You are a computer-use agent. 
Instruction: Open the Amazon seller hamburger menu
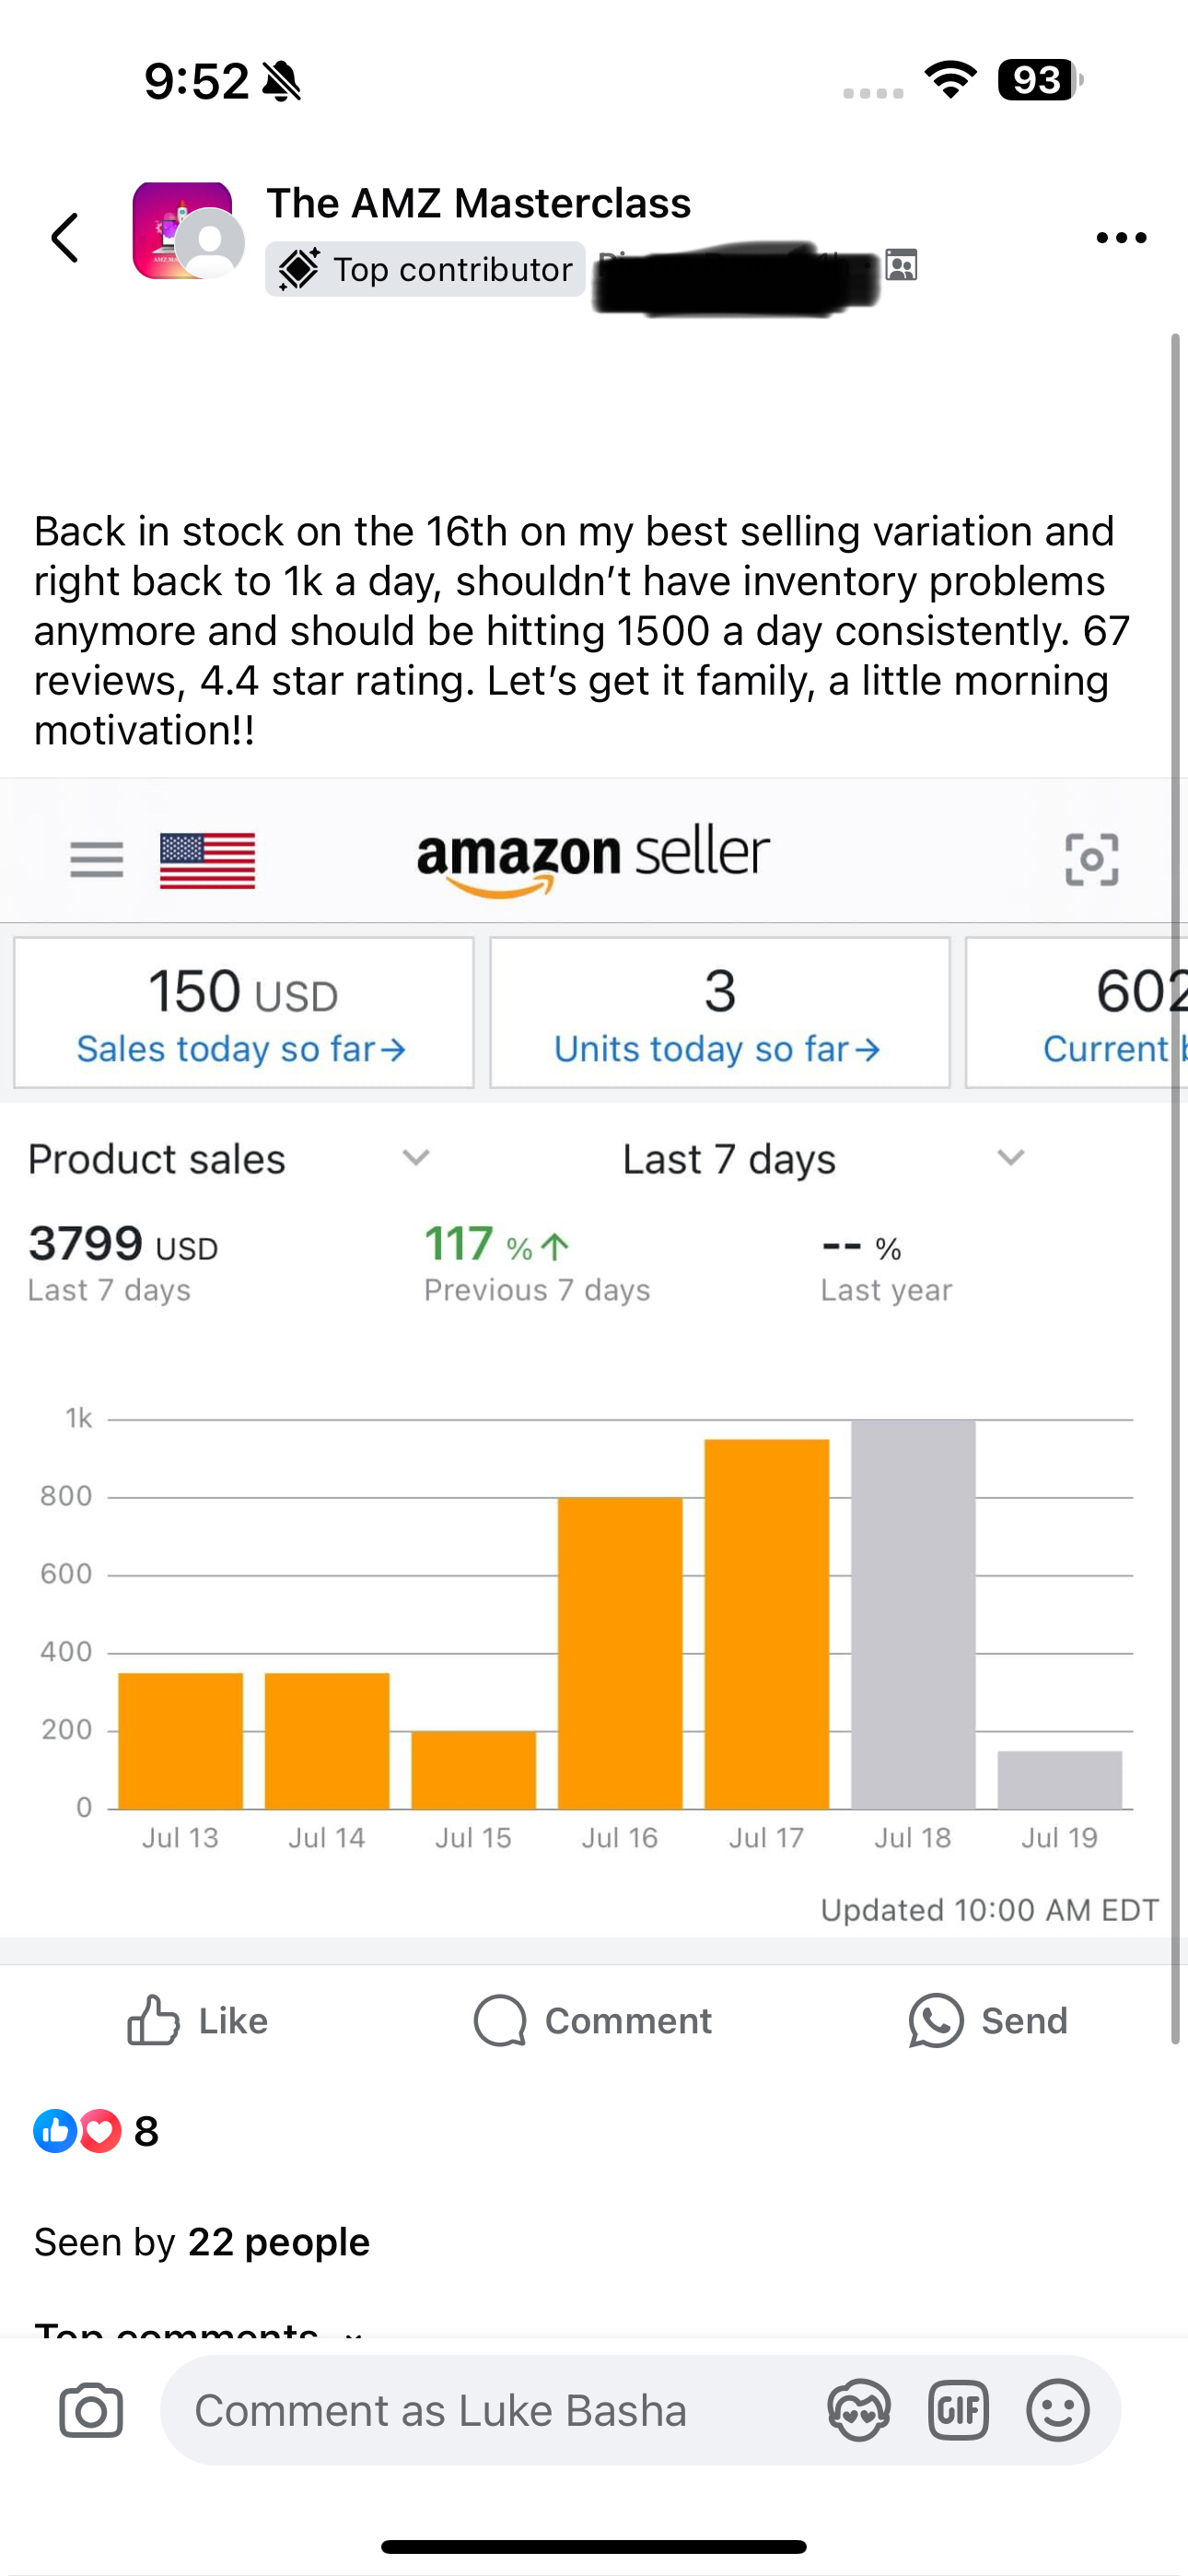[x=97, y=859]
